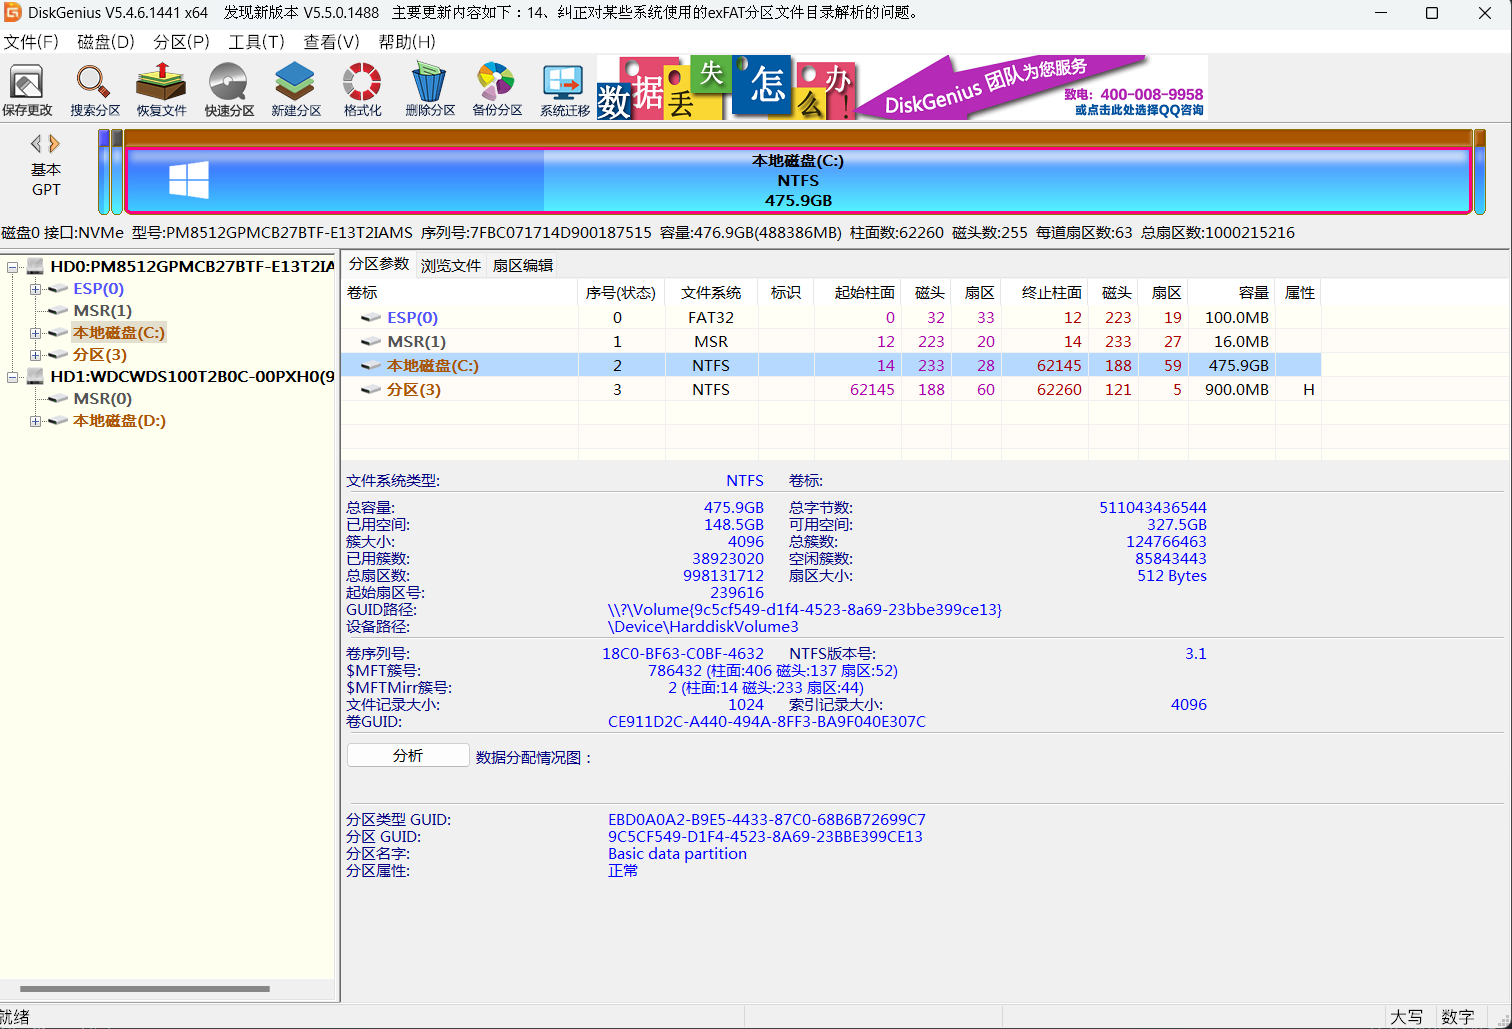1512x1029 pixels.
Task: Click the 文件系统 column header
Action: point(711,293)
